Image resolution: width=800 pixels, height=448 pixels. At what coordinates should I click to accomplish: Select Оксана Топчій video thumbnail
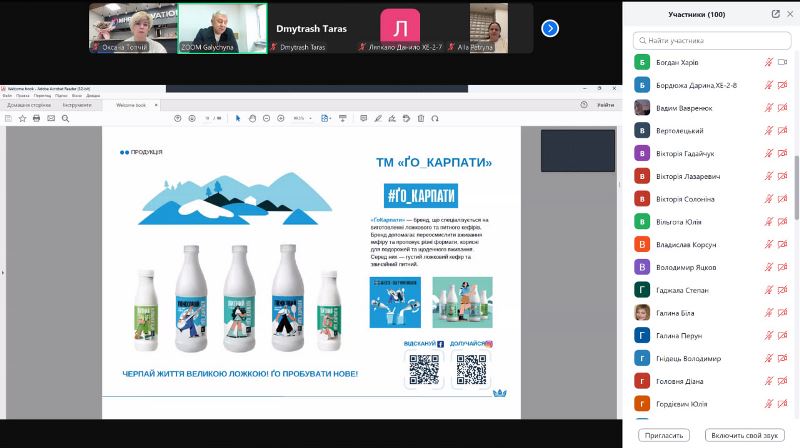tap(133, 28)
